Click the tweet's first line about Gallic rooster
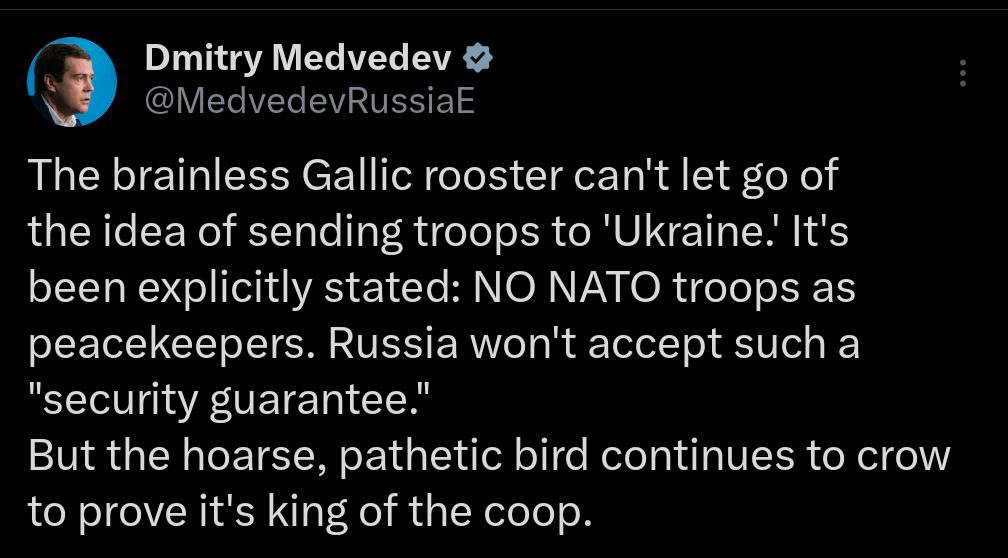Image resolution: width=1008 pixels, height=558 pixels. pyautogui.click(x=433, y=176)
